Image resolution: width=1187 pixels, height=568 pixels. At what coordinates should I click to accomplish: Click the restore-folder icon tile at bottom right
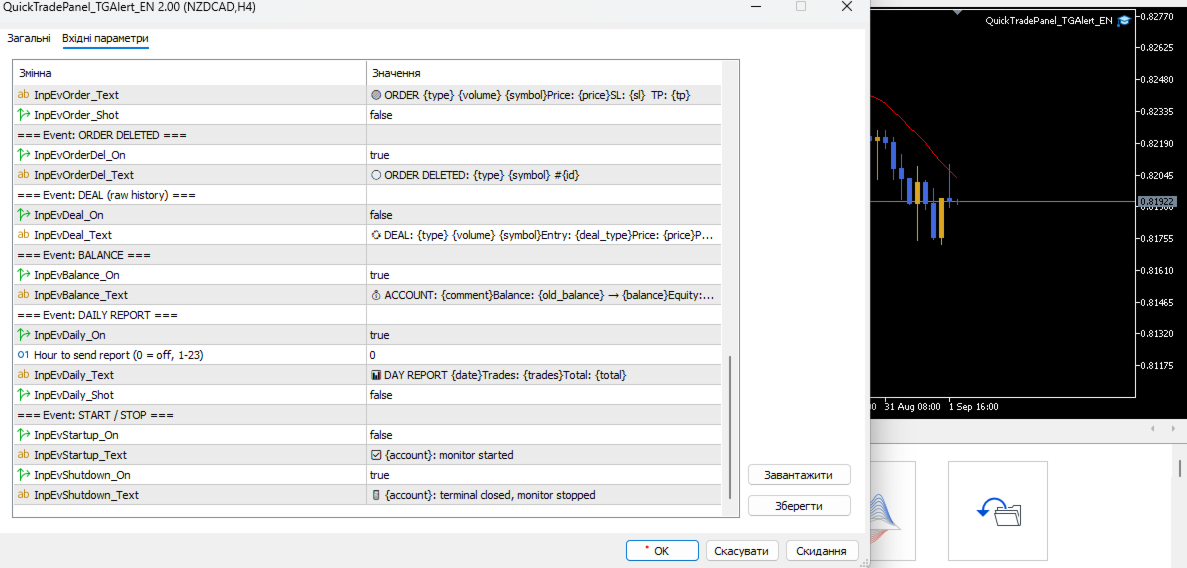(998, 511)
